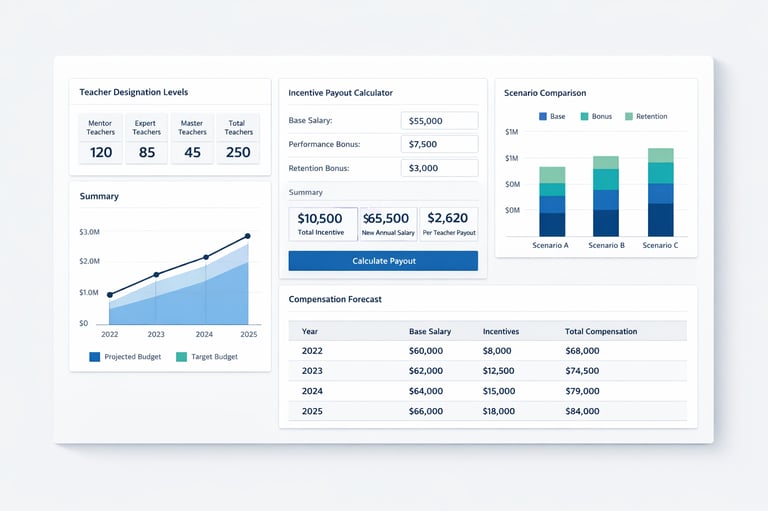Viewport: 768px width, 511px height.
Task: Select the Total Teachers card
Action: pyautogui.click(x=238, y=139)
